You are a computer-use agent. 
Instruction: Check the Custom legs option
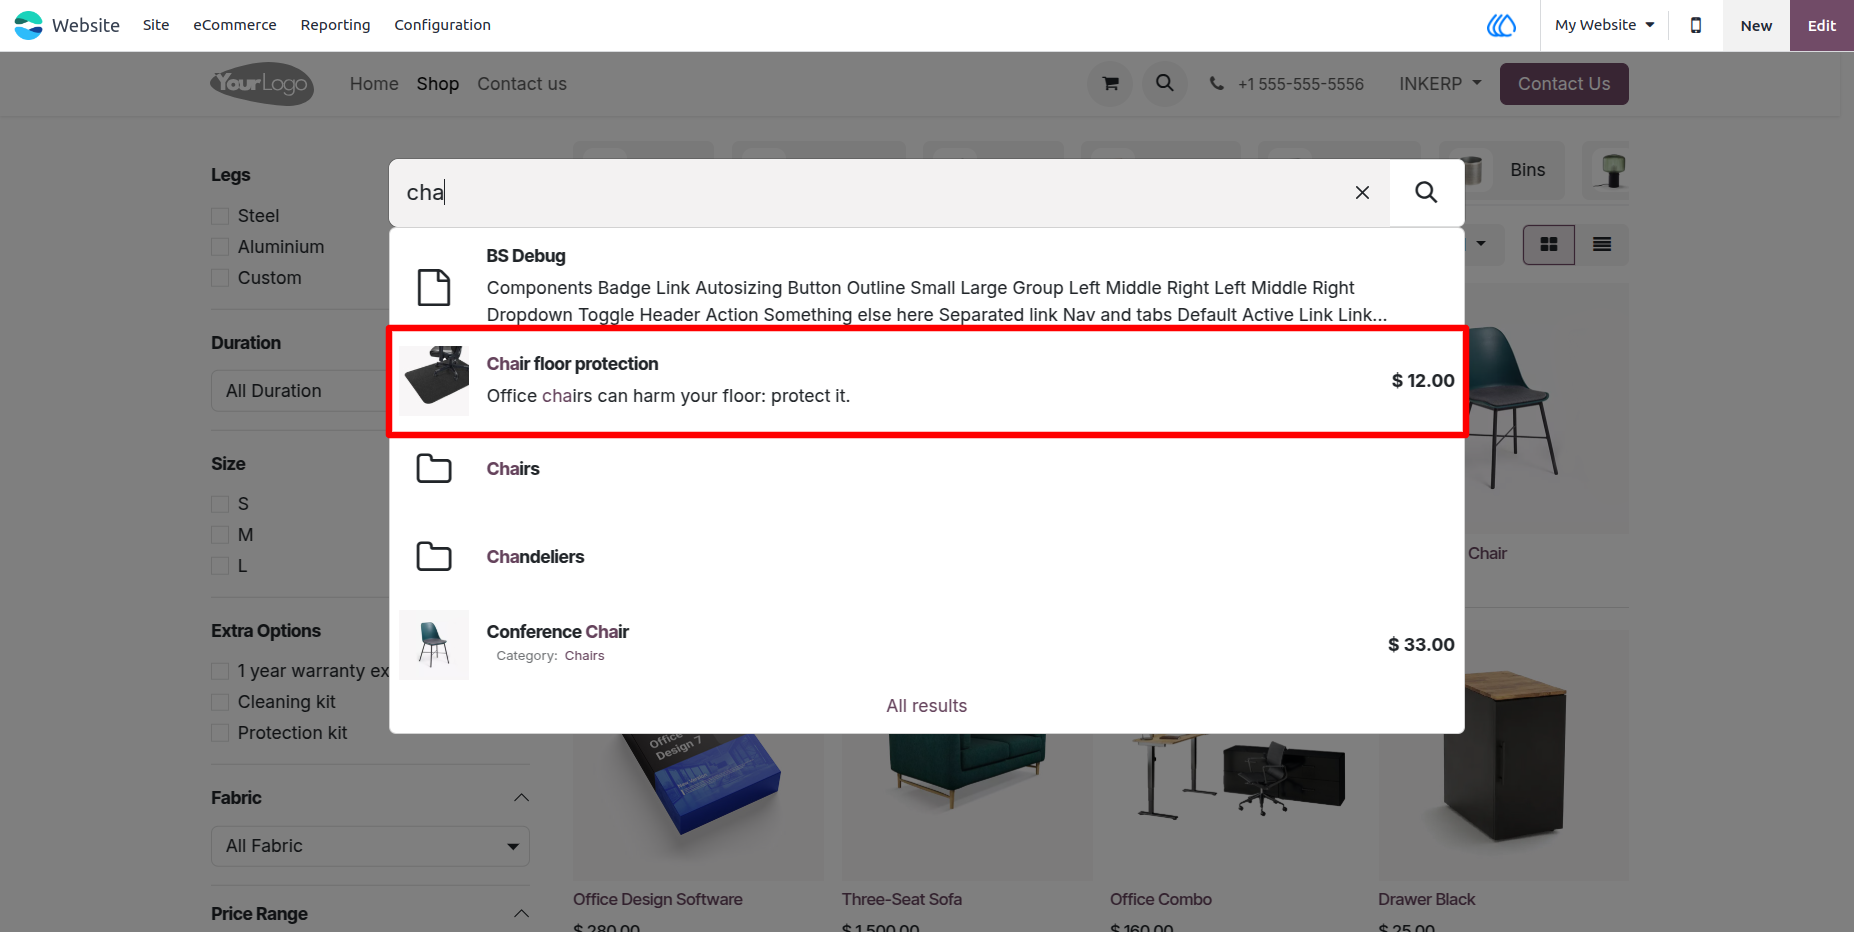[x=220, y=278]
